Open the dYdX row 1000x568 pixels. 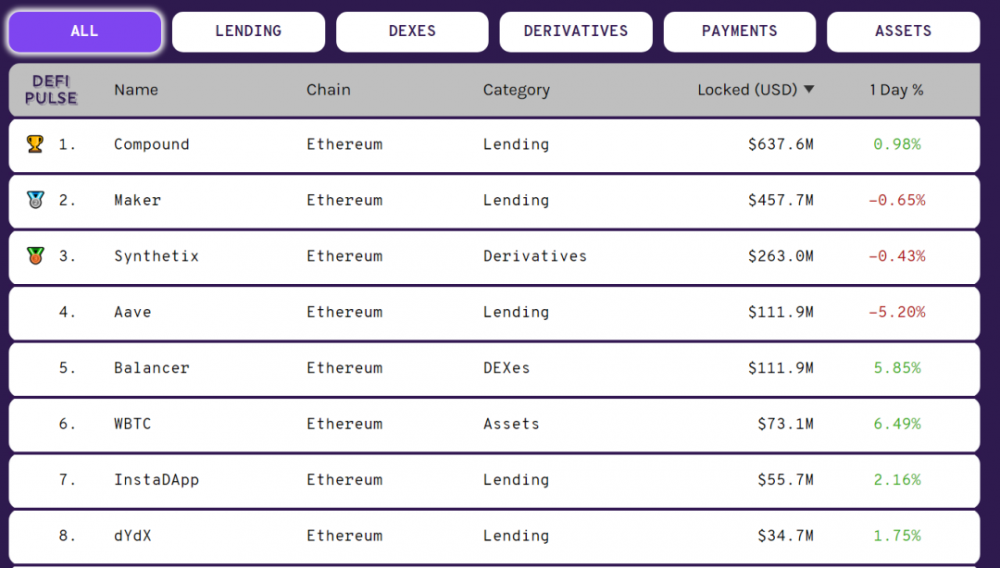tap(133, 536)
